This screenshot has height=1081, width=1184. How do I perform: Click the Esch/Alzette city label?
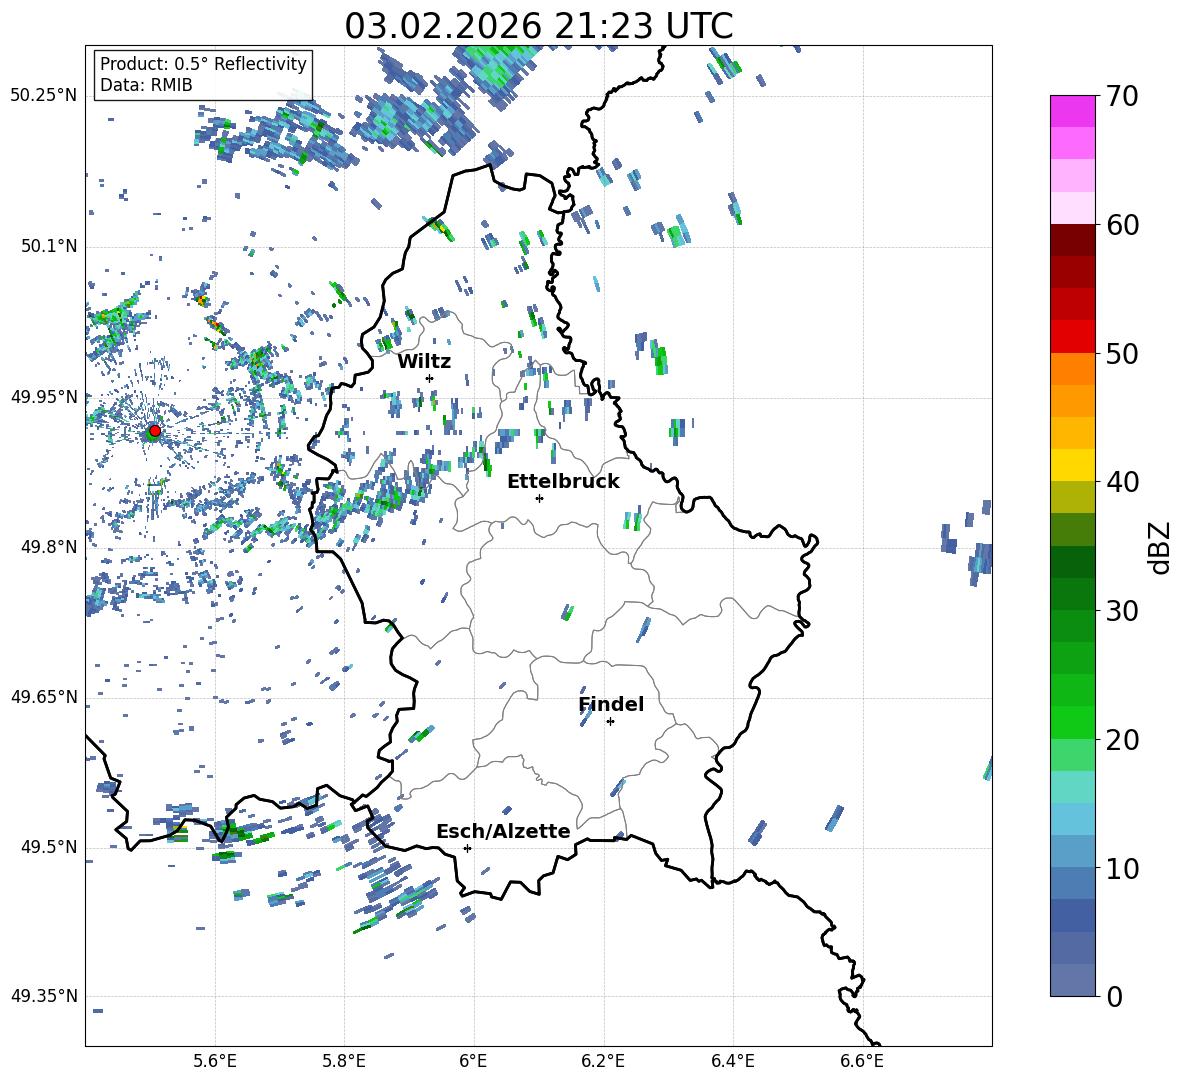tap(503, 832)
